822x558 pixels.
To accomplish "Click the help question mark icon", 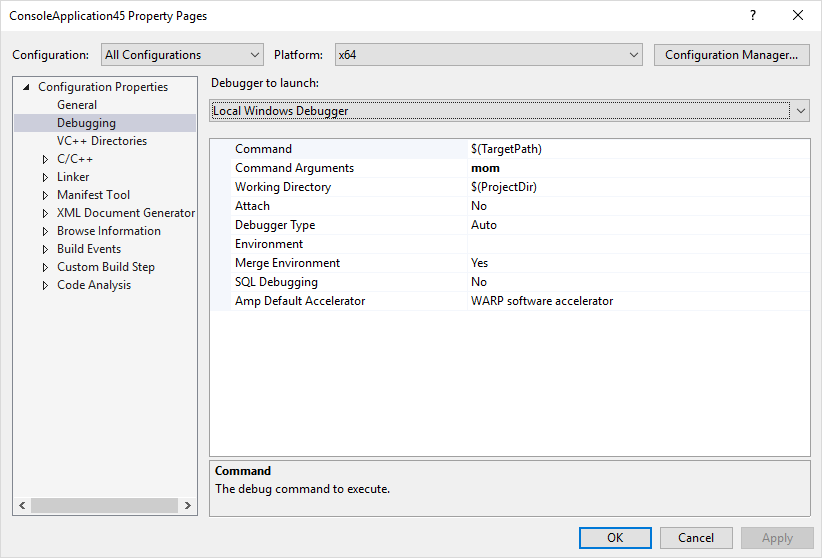I will tap(752, 16).
